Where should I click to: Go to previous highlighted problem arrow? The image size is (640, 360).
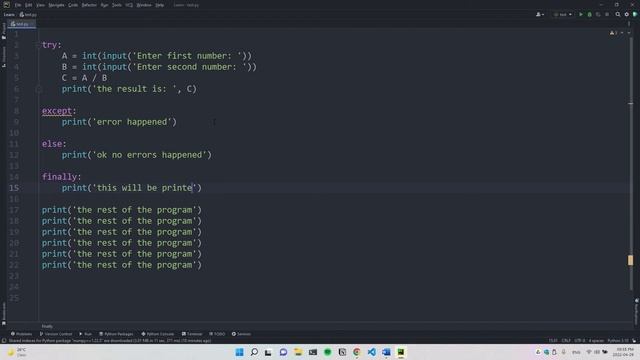point(622,33)
